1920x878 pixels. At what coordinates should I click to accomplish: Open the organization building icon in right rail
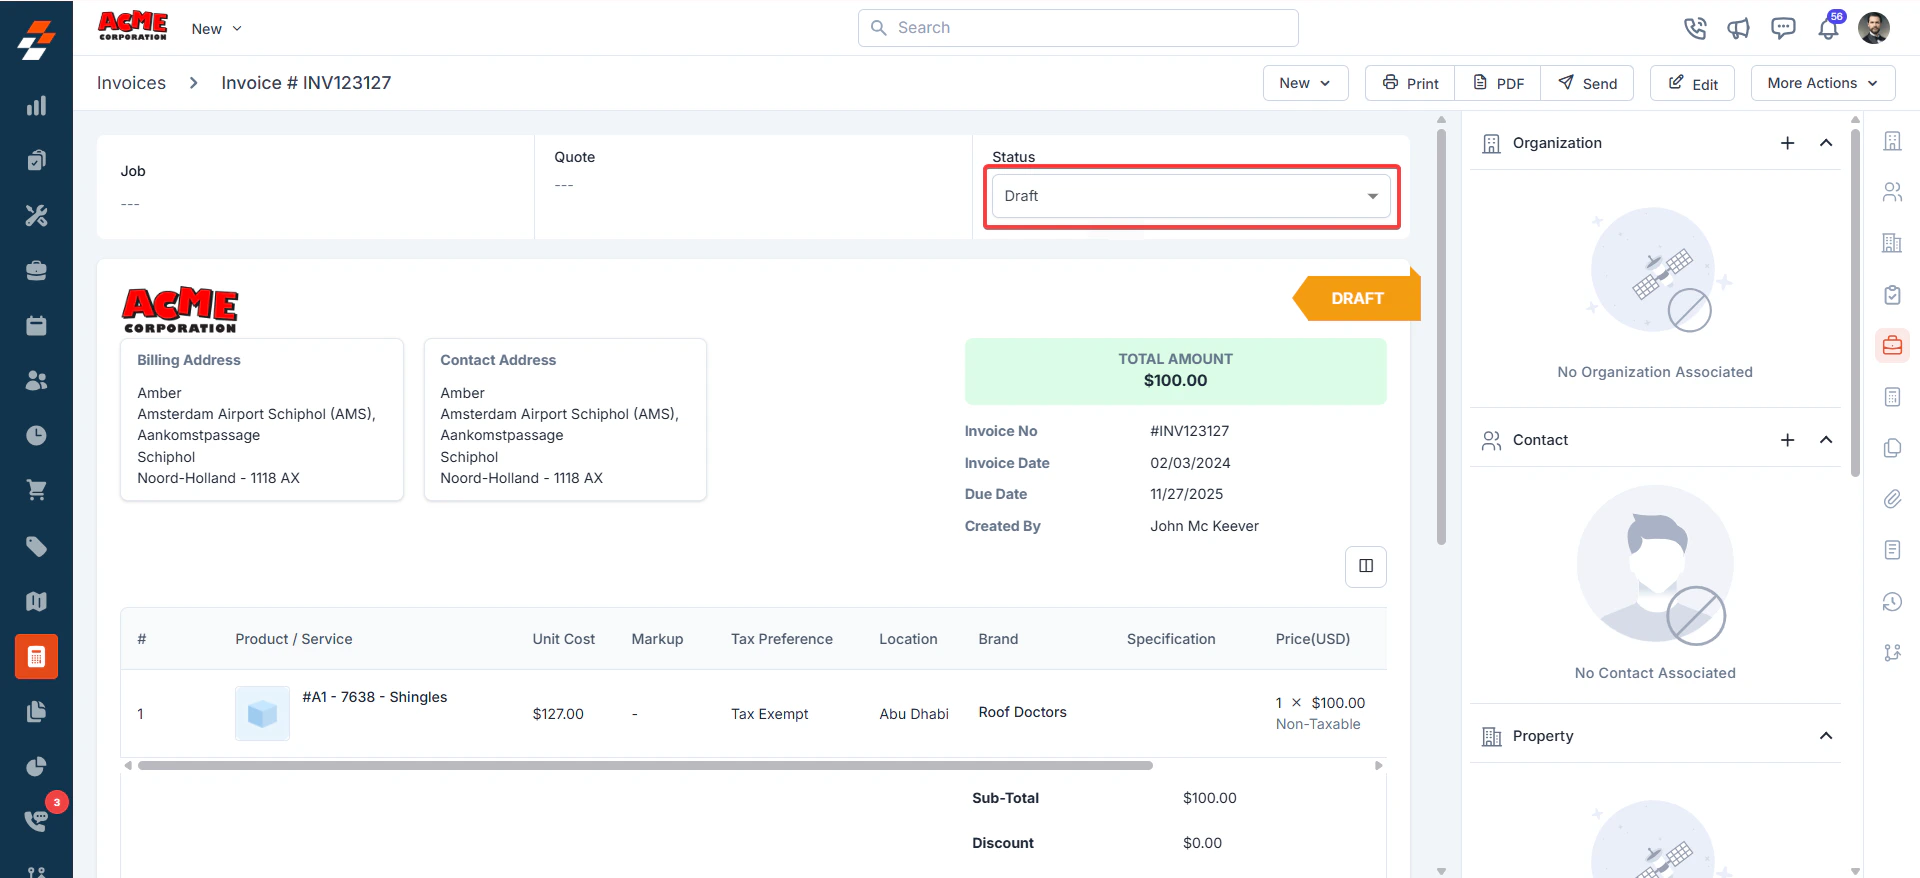point(1892,141)
